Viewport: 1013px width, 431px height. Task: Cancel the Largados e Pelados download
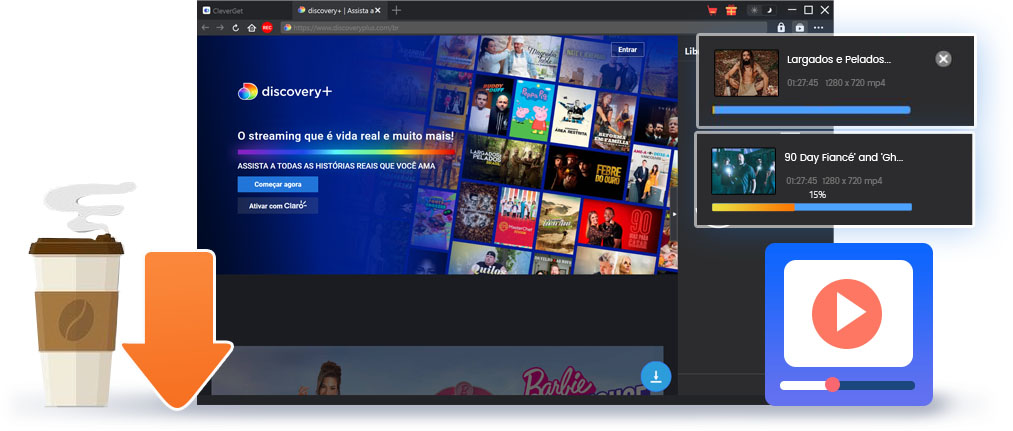coord(943,59)
